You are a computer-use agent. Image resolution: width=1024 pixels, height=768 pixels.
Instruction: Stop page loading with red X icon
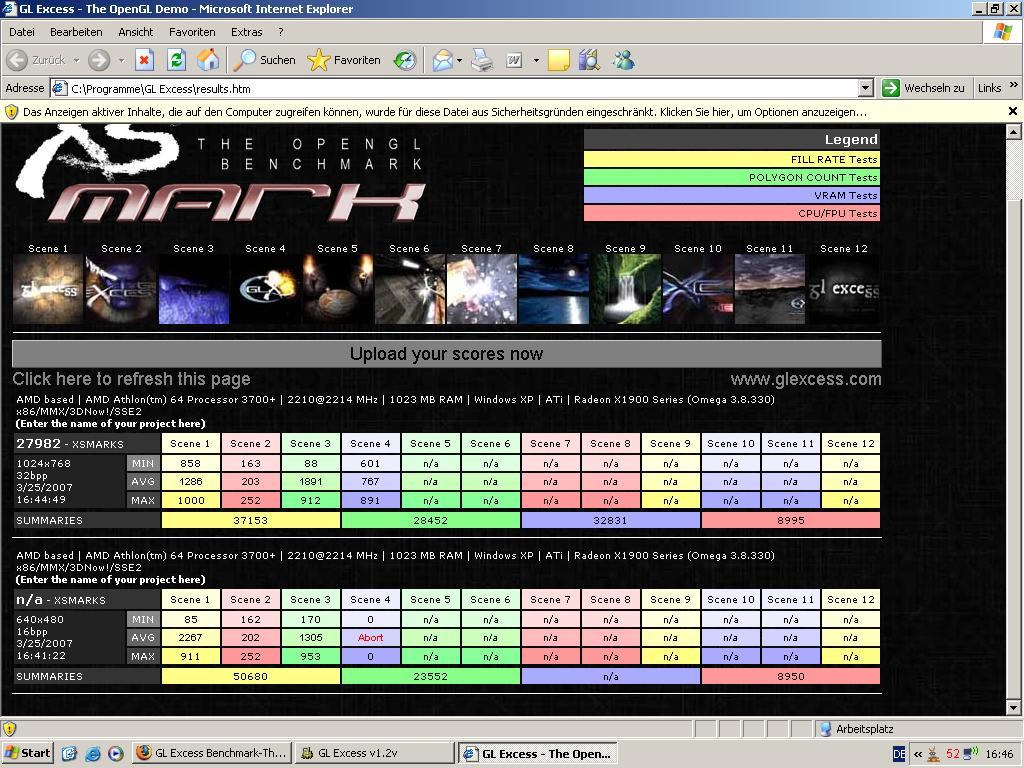(x=144, y=60)
